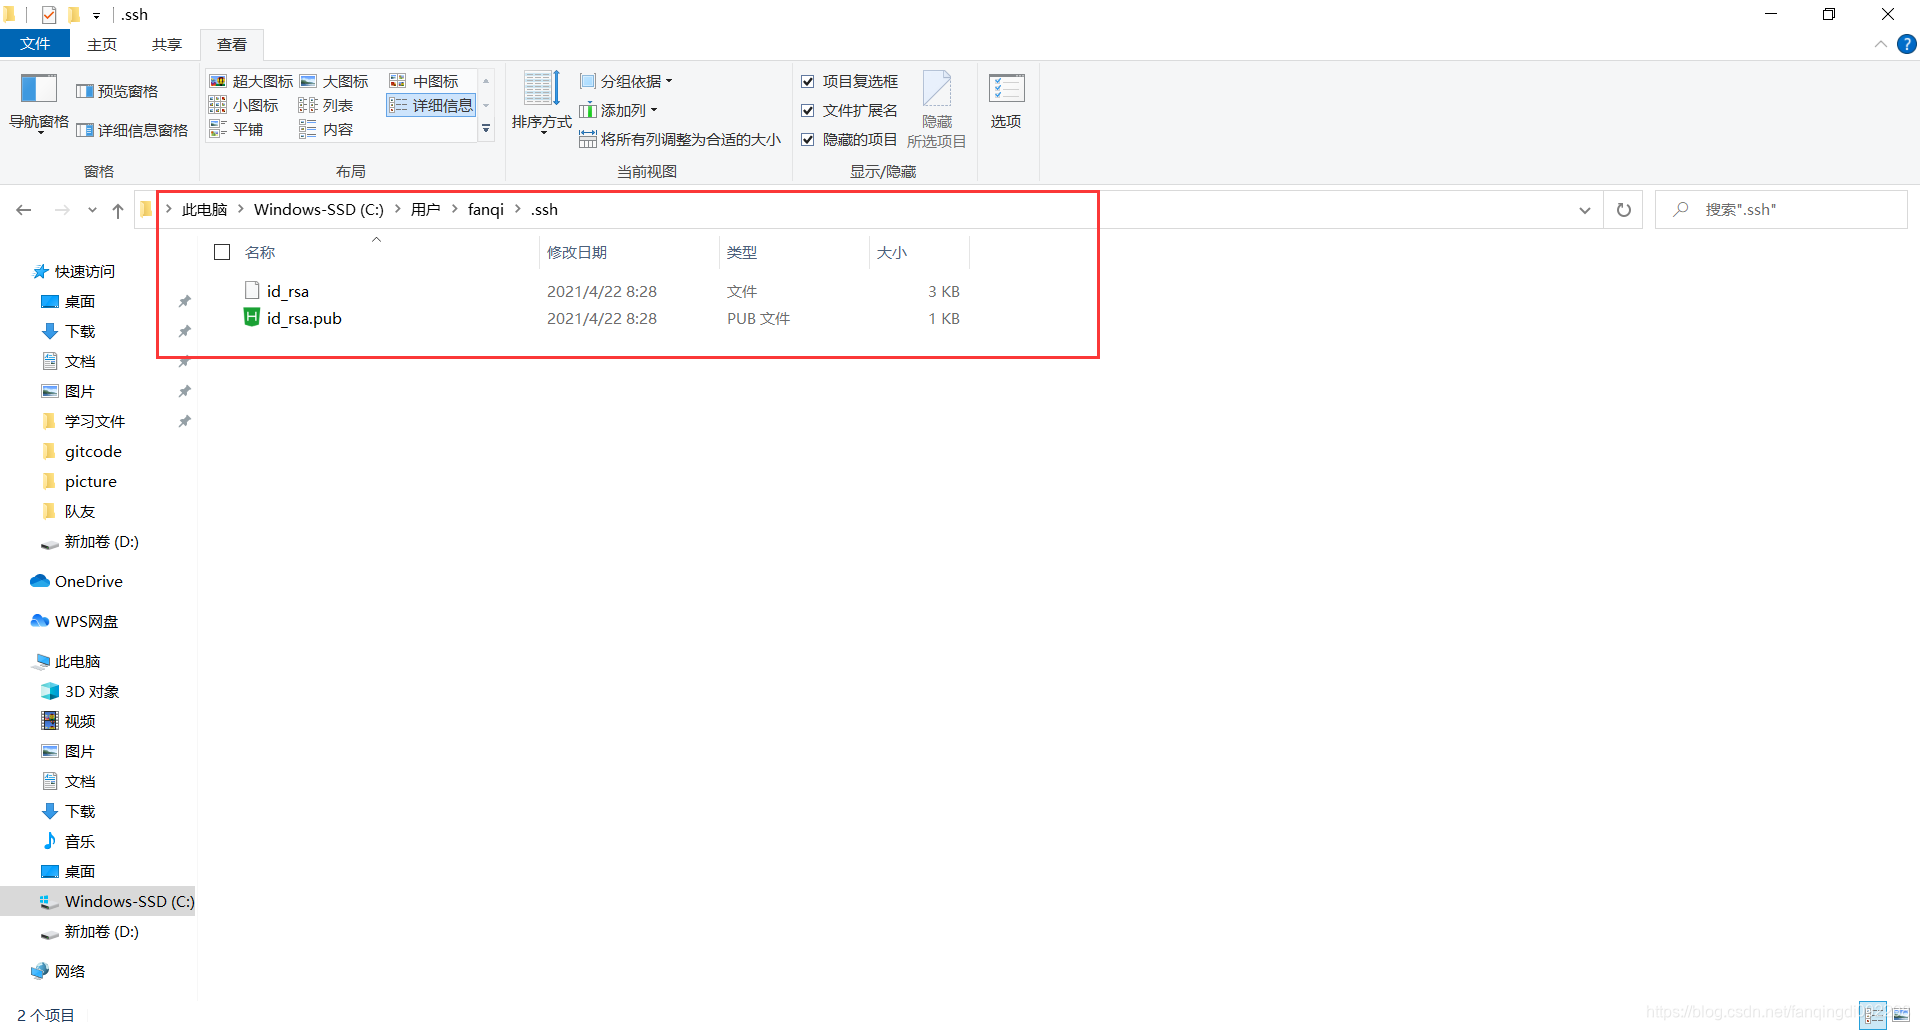
Task: Toggle the Preview pane (预览窗格)
Action: tap(117, 91)
